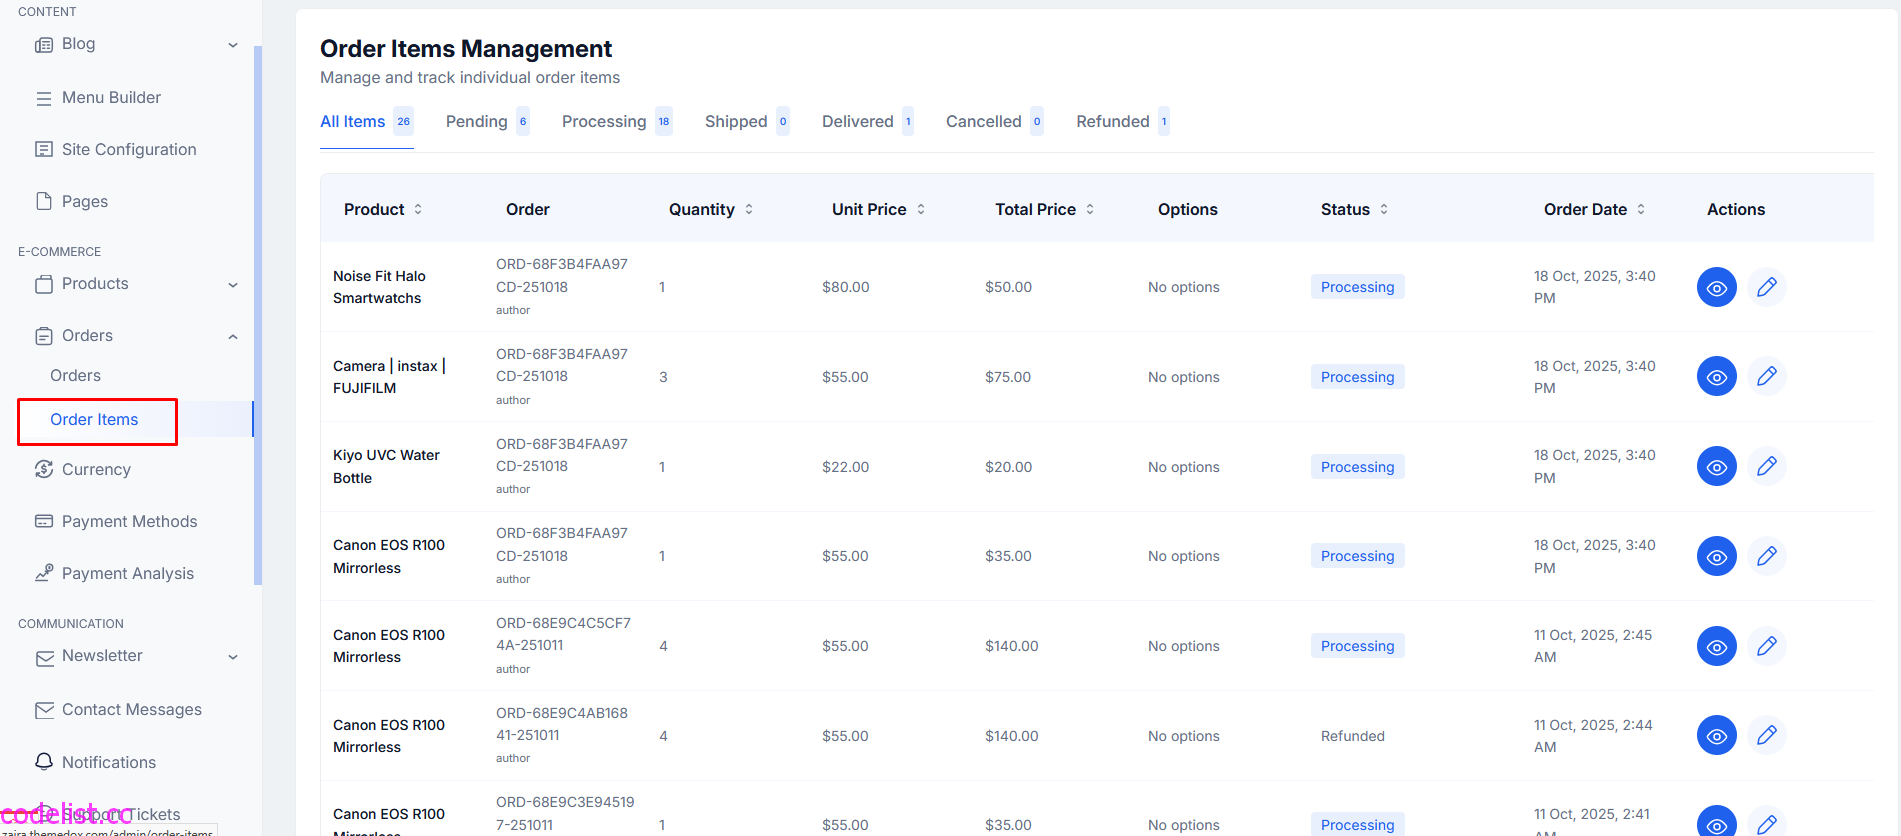Viewport: 1901px width, 836px height.
Task: Open Site Configuration in the sidebar
Action: tap(129, 149)
